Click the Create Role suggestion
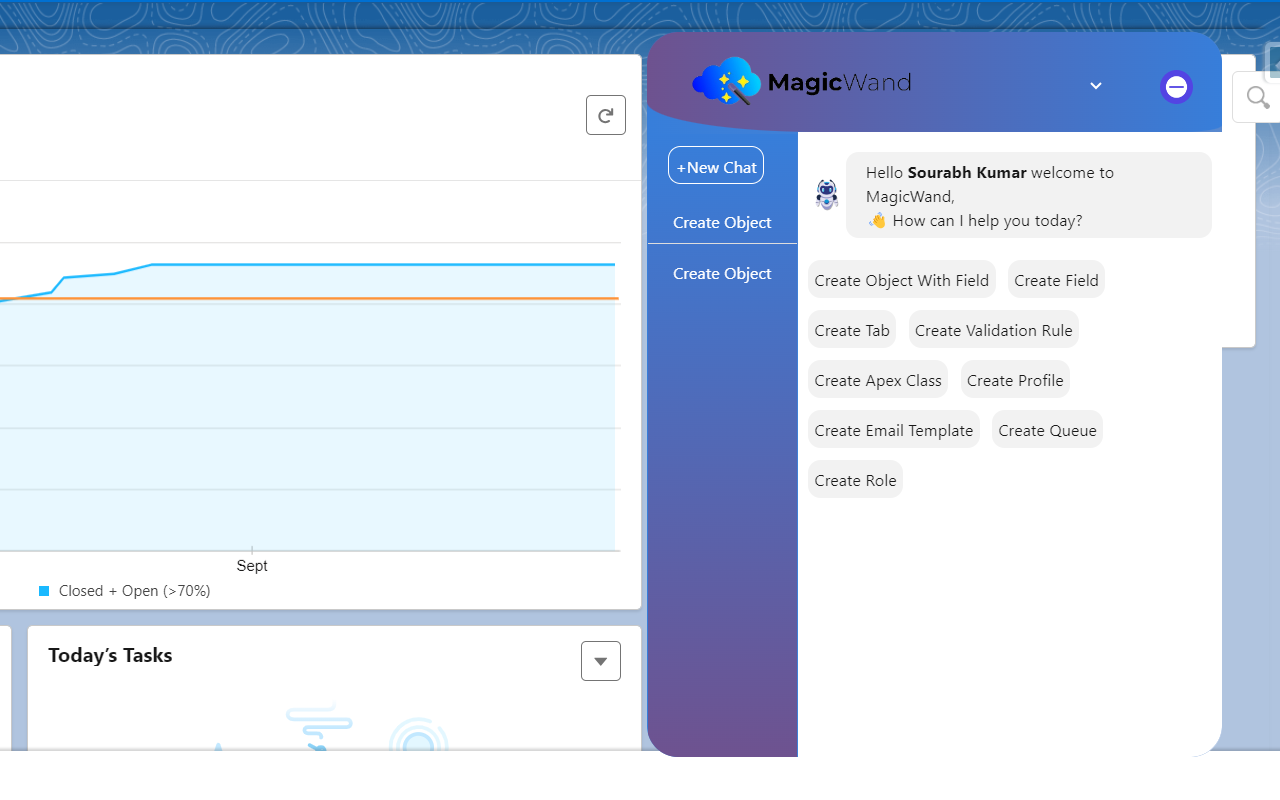The width and height of the screenshot is (1280, 800). [855, 480]
